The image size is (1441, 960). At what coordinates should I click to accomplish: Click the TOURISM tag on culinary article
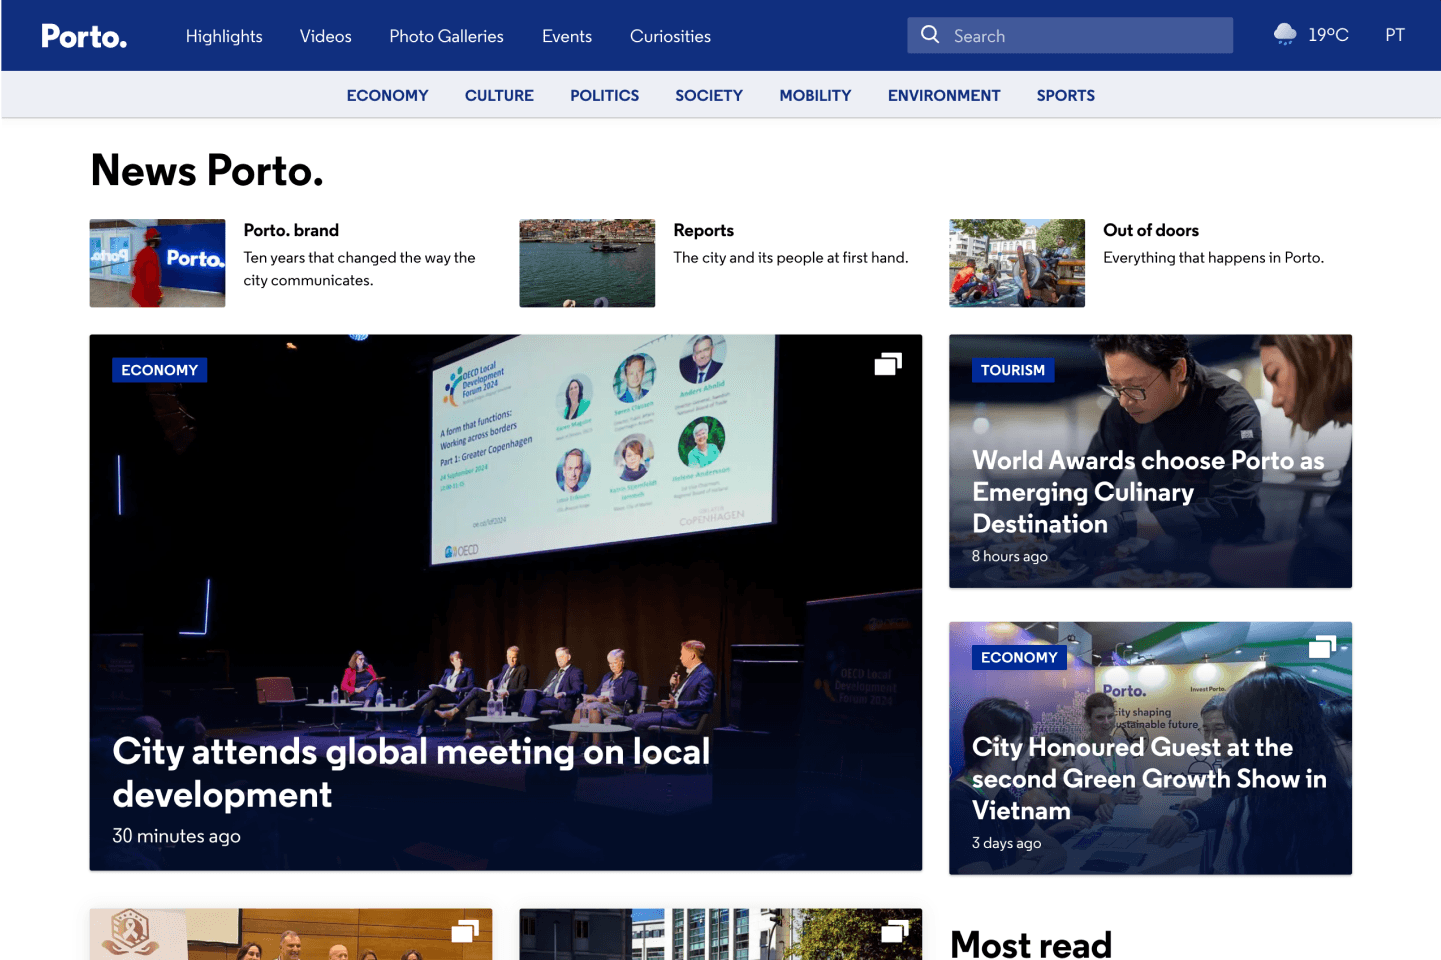point(1012,370)
